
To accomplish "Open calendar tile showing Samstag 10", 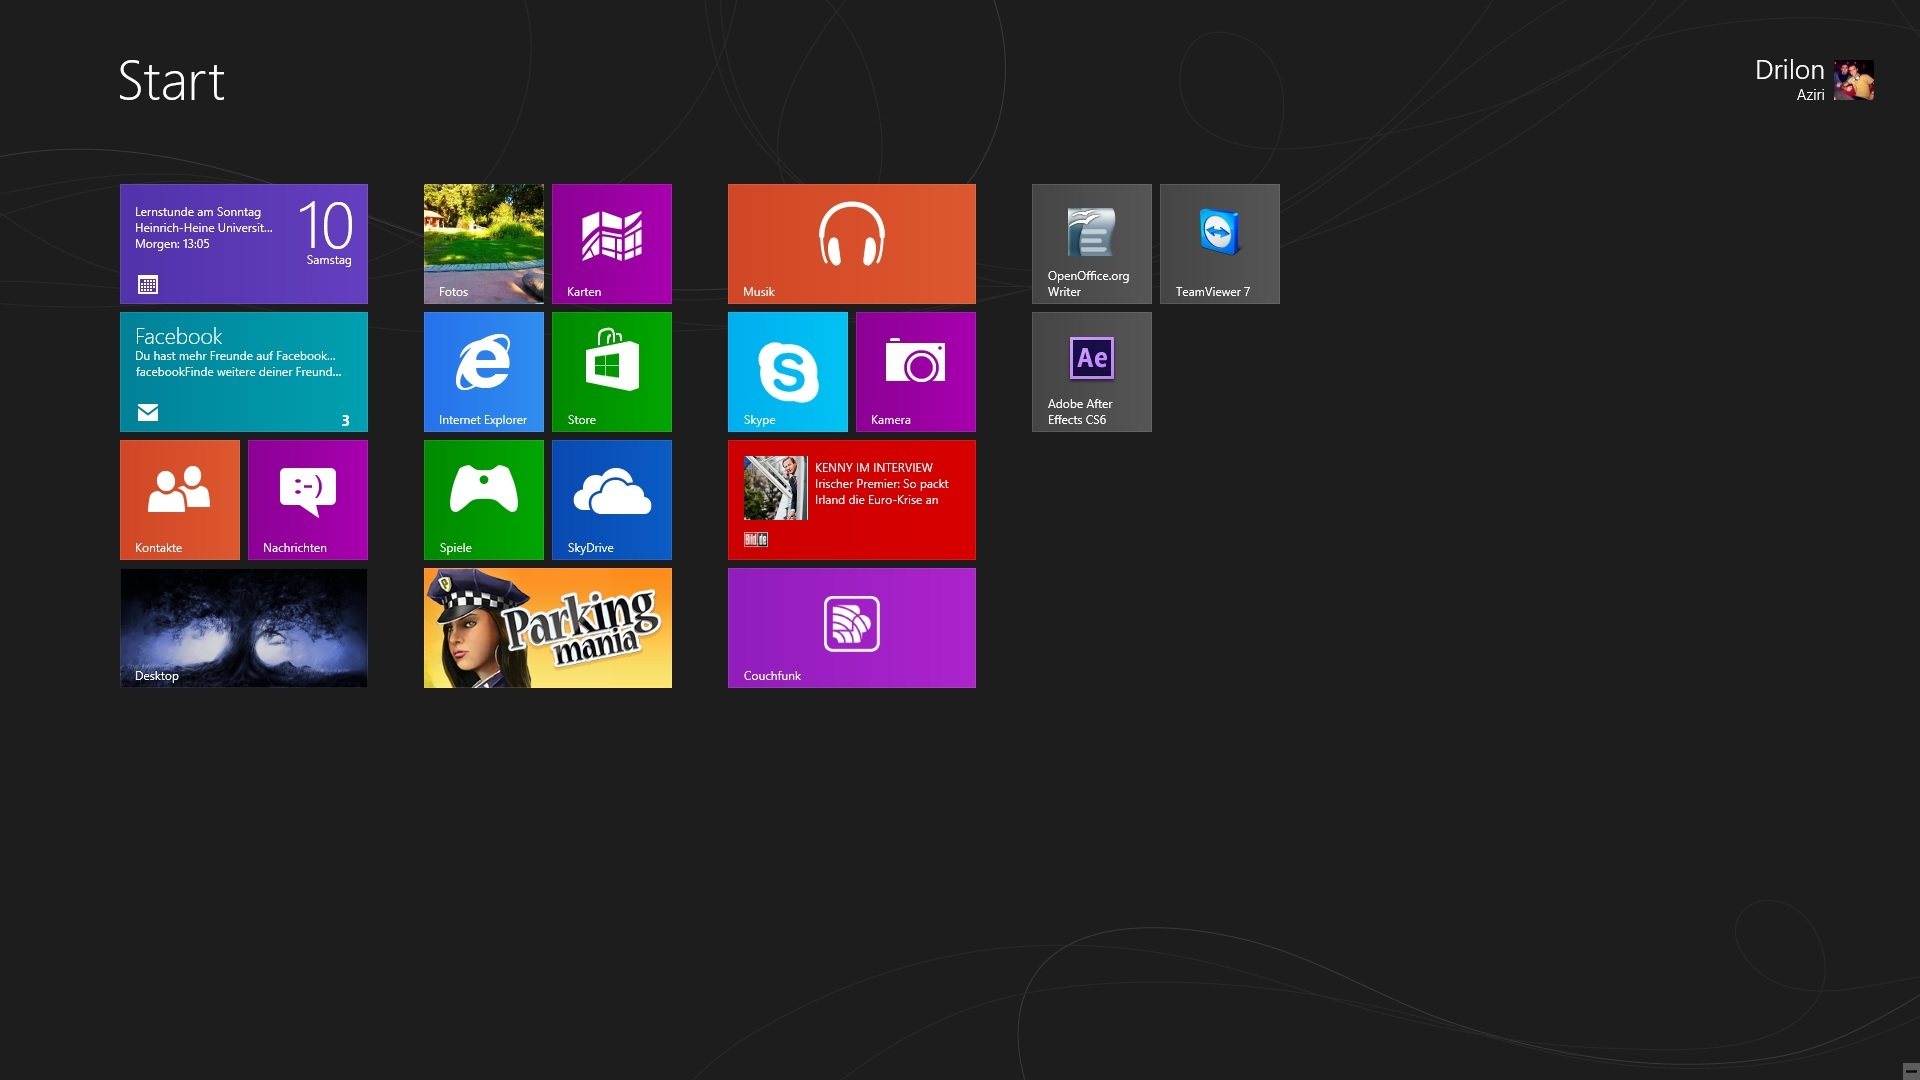I will [243, 243].
